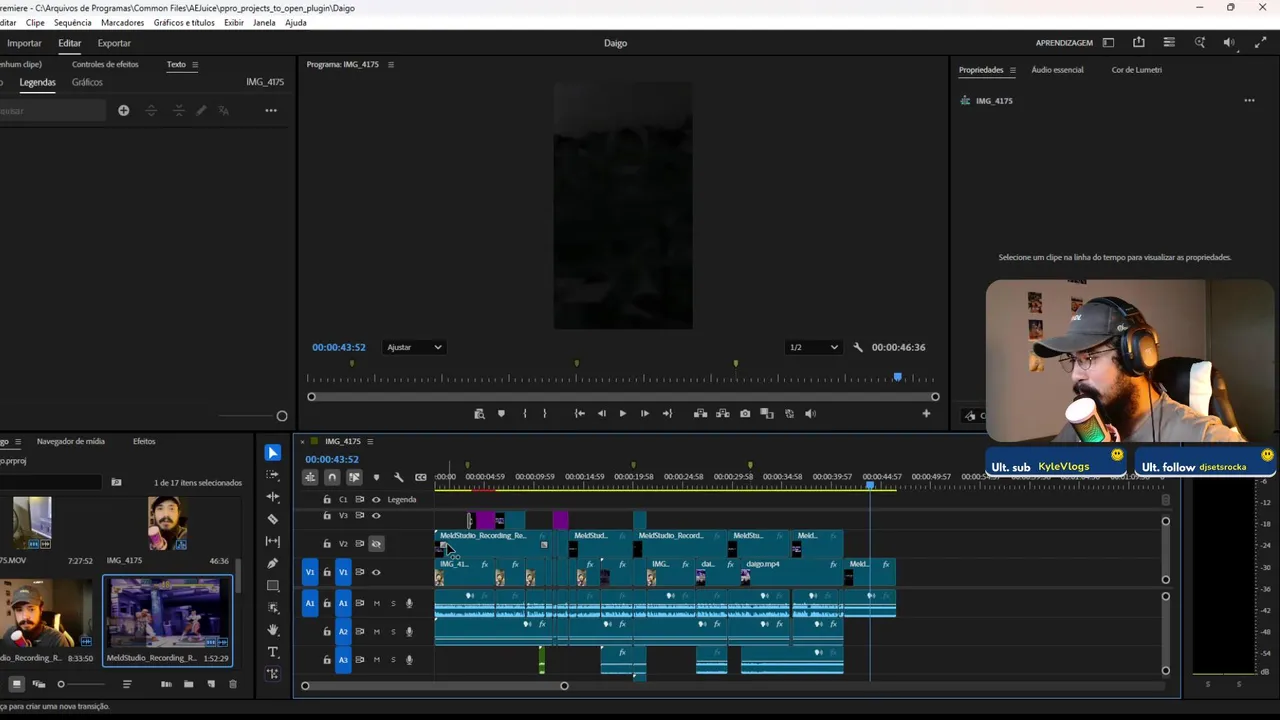Click New Item icon in project panel
This screenshot has width=1280, height=720.
point(211,684)
